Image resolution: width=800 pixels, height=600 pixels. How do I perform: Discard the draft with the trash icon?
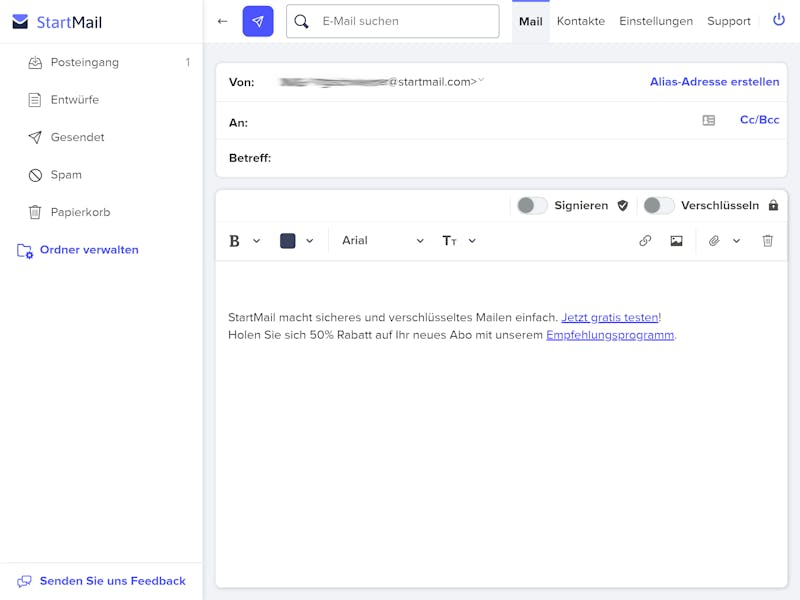click(767, 240)
